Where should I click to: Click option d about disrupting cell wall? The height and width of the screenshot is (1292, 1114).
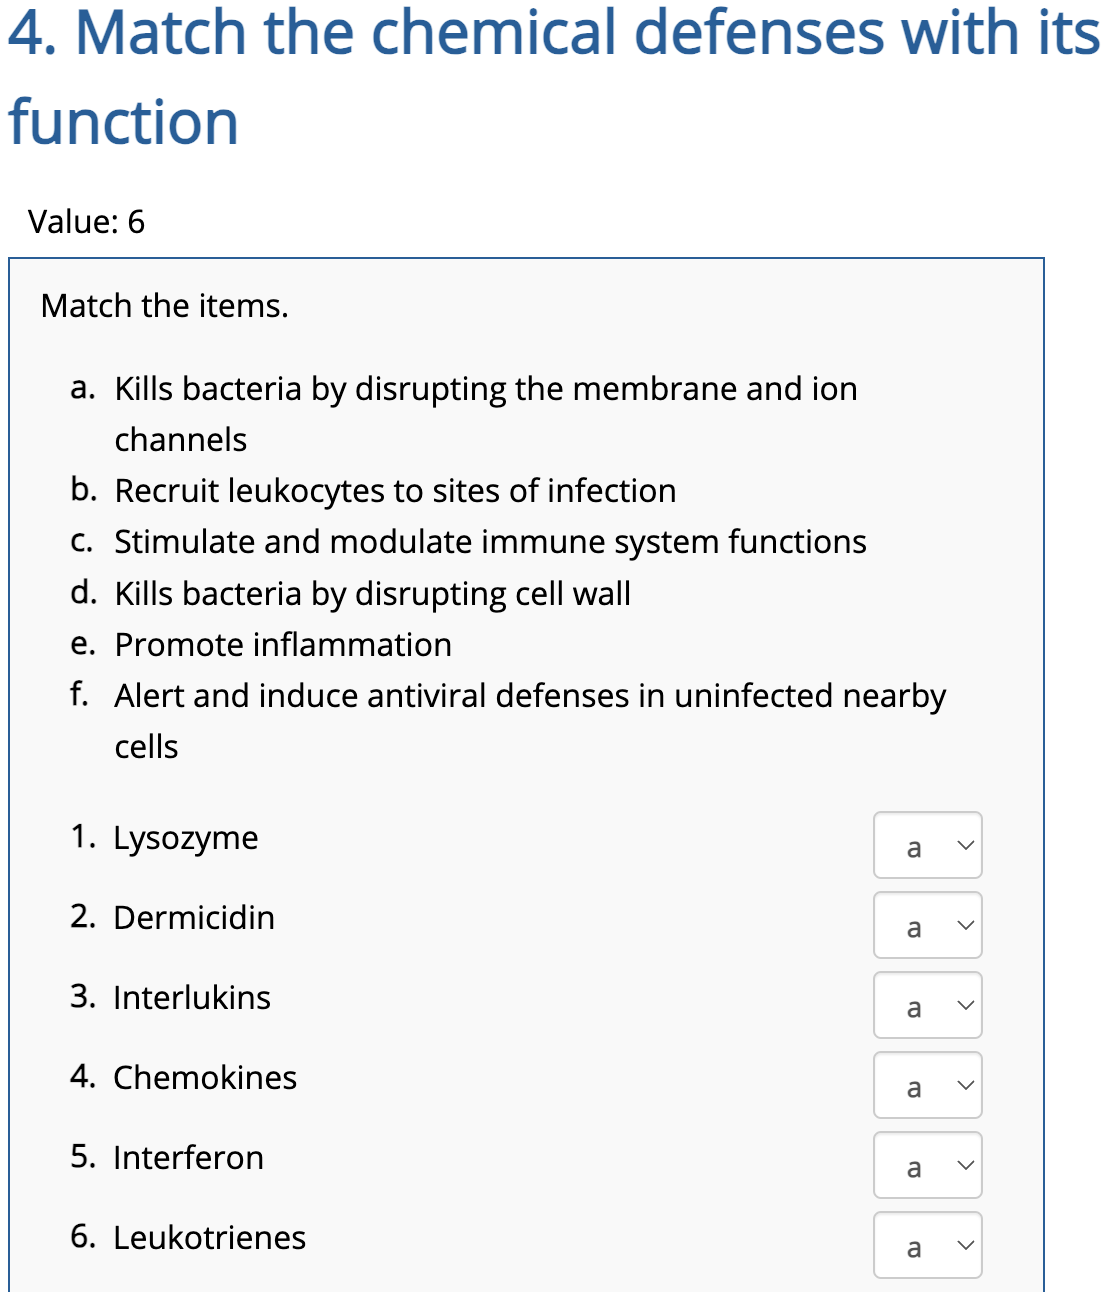click(372, 593)
